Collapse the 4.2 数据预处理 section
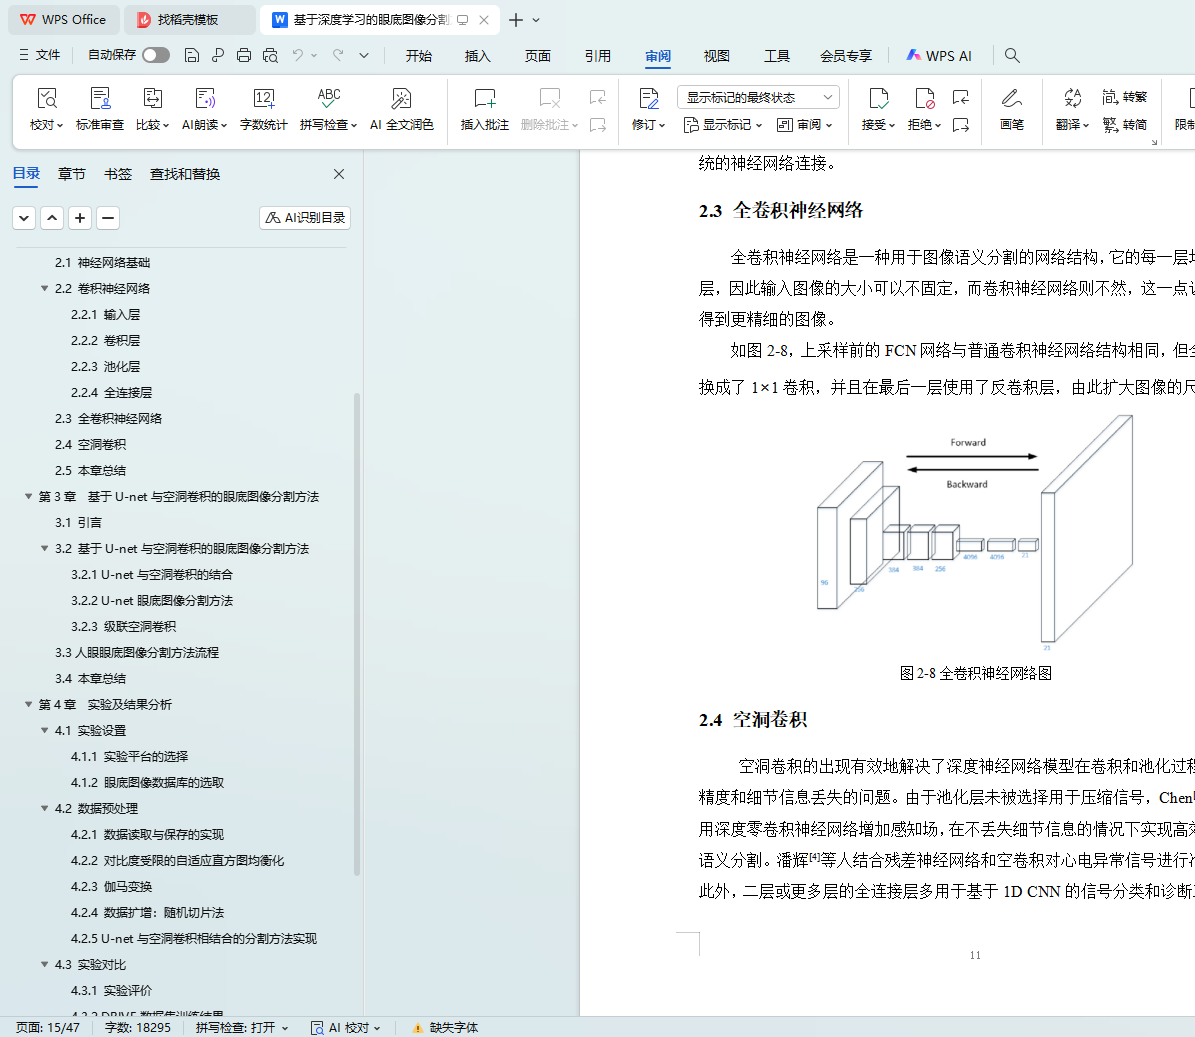This screenshot has width=1195, height=1037. click(x=45, y=809)
